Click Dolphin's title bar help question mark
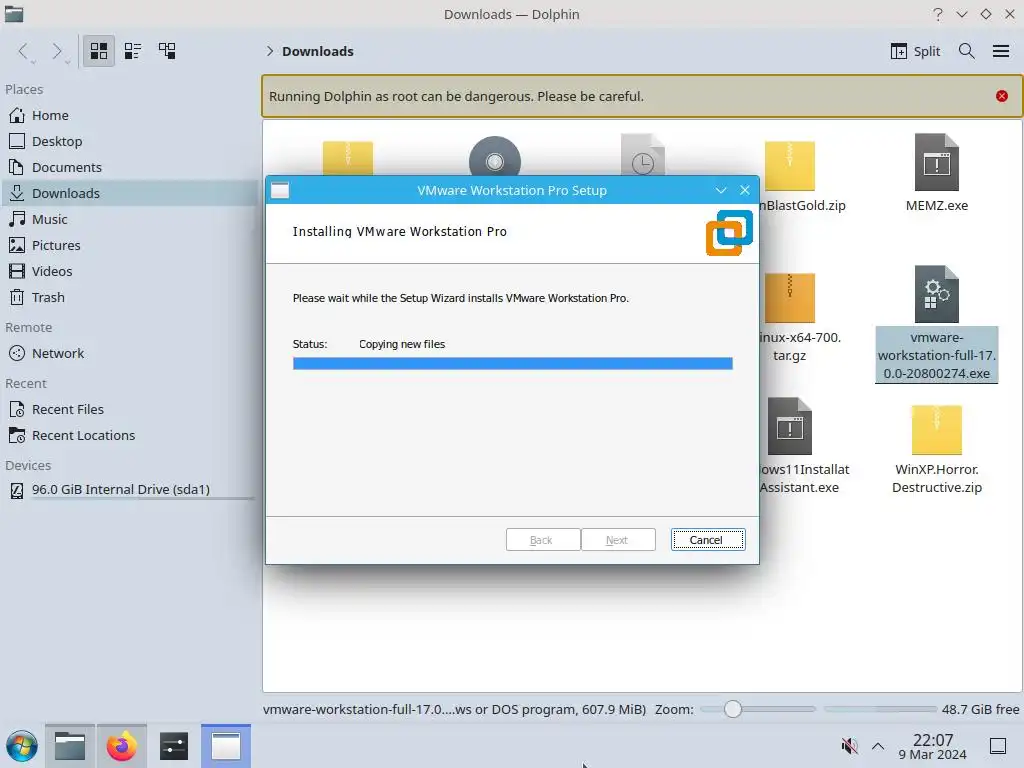Viewport: 1024px width, 768px height. (938, 14)
